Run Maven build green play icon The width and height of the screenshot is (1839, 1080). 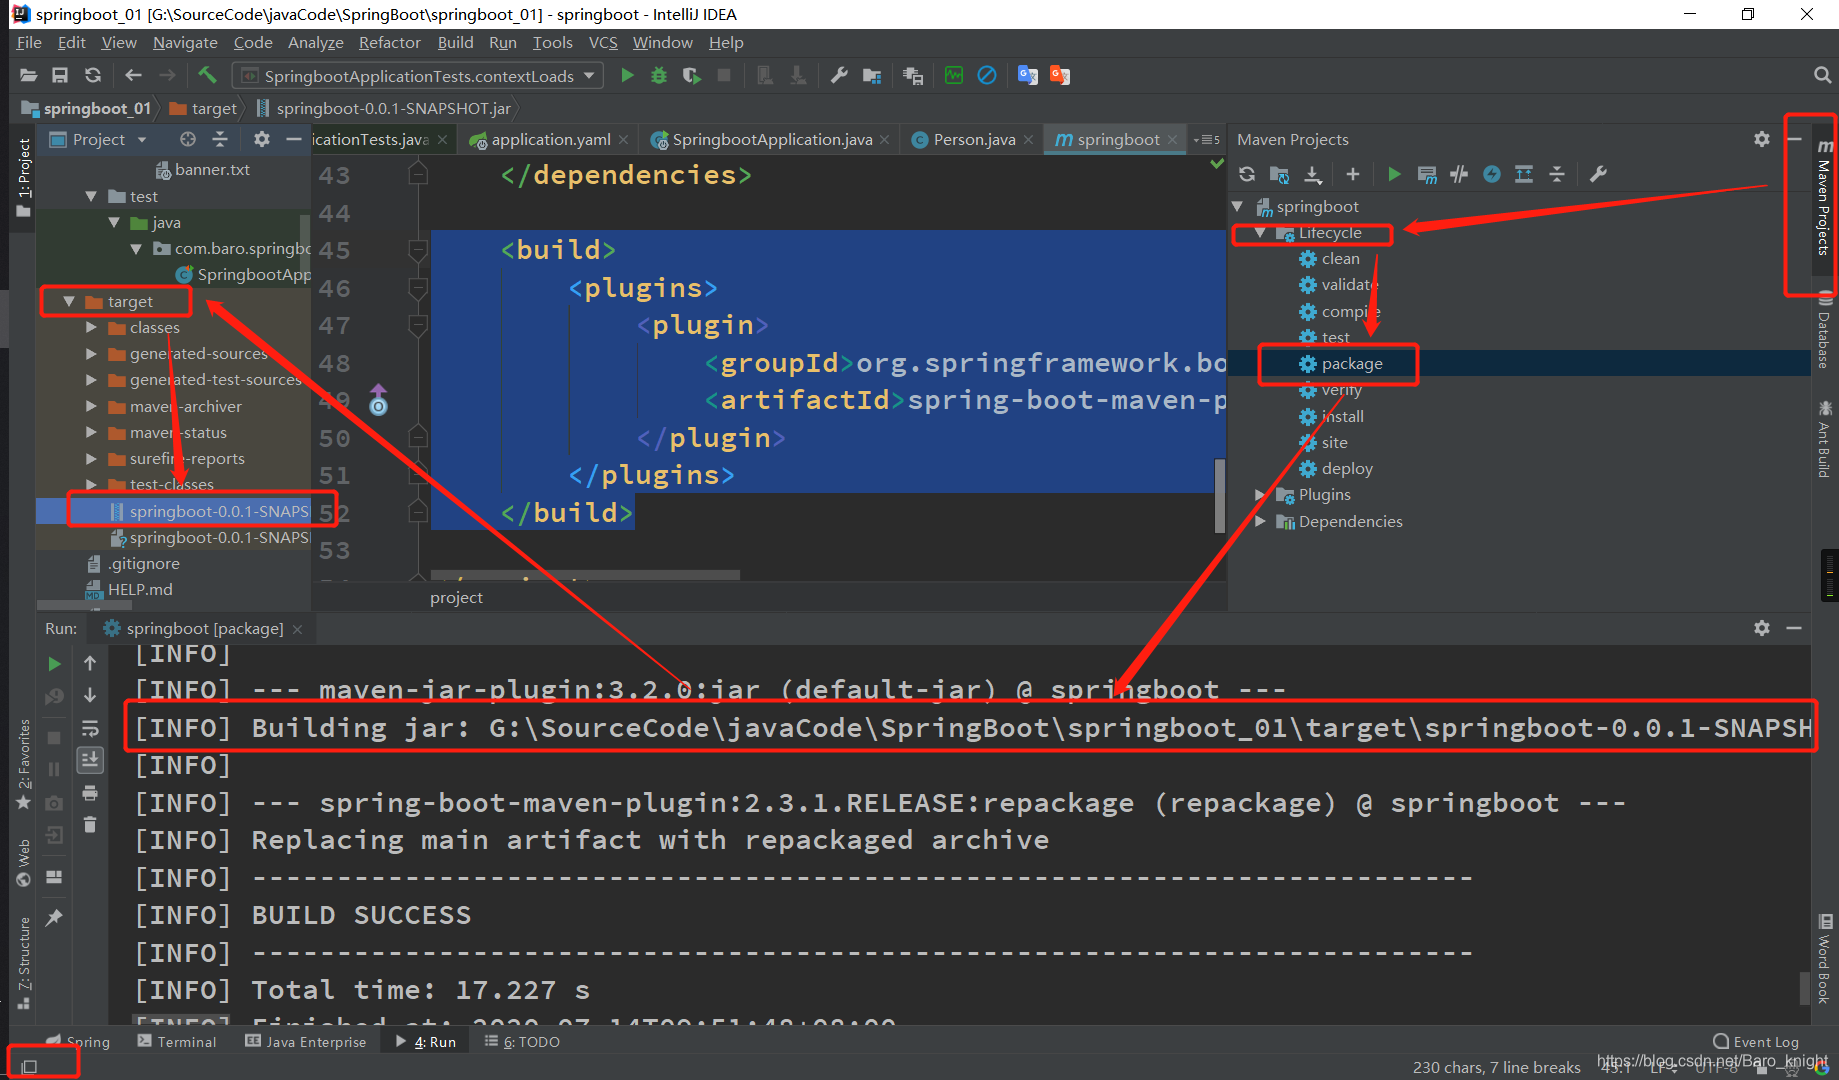(1394, 174)
